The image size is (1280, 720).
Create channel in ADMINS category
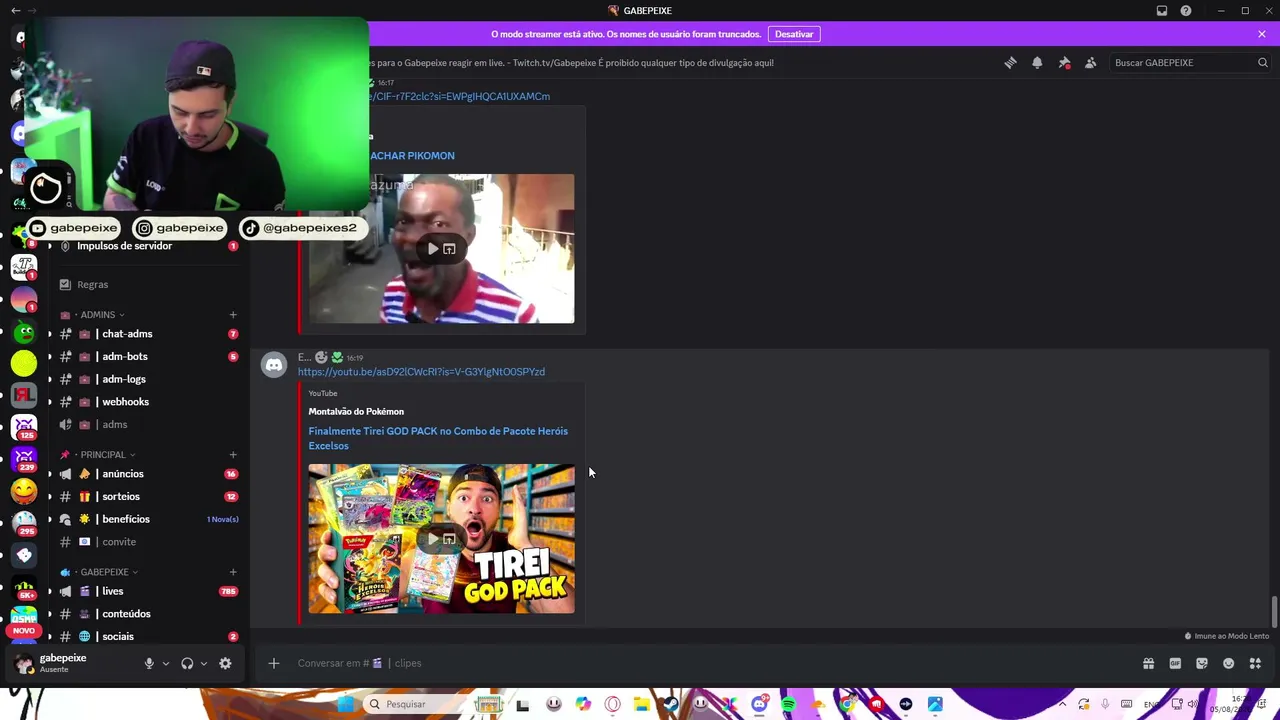233,315
